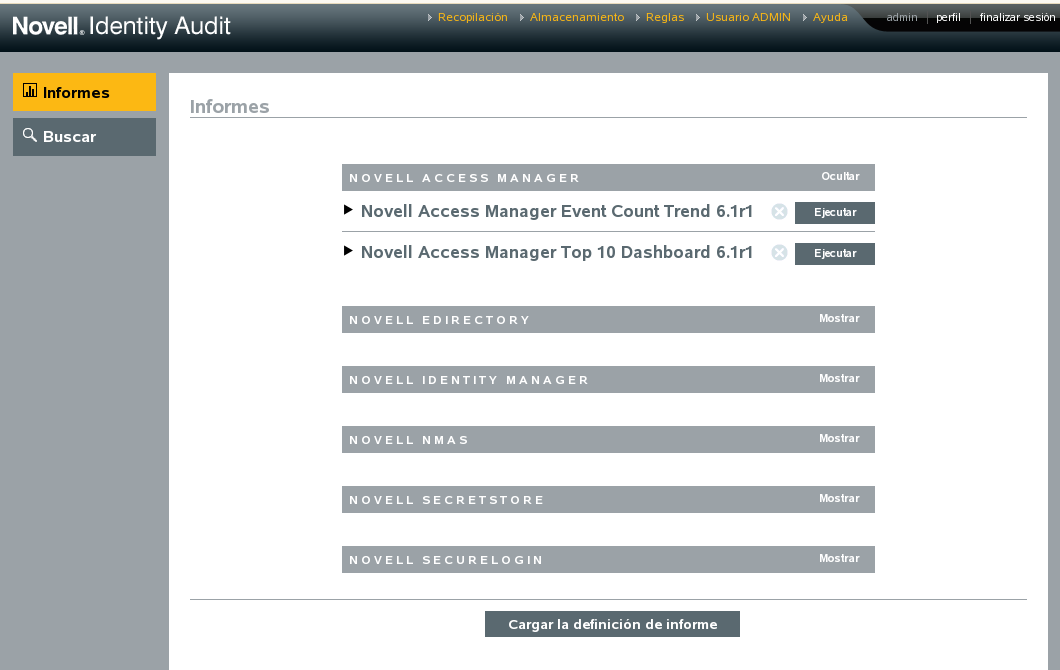Screen dimensions: 1060x670
Task: Select the Buscar sidebar tab
Action: (x=85, y=137)
